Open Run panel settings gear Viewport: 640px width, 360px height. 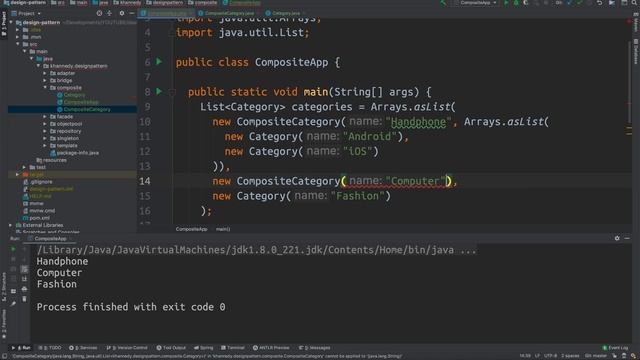617,238
